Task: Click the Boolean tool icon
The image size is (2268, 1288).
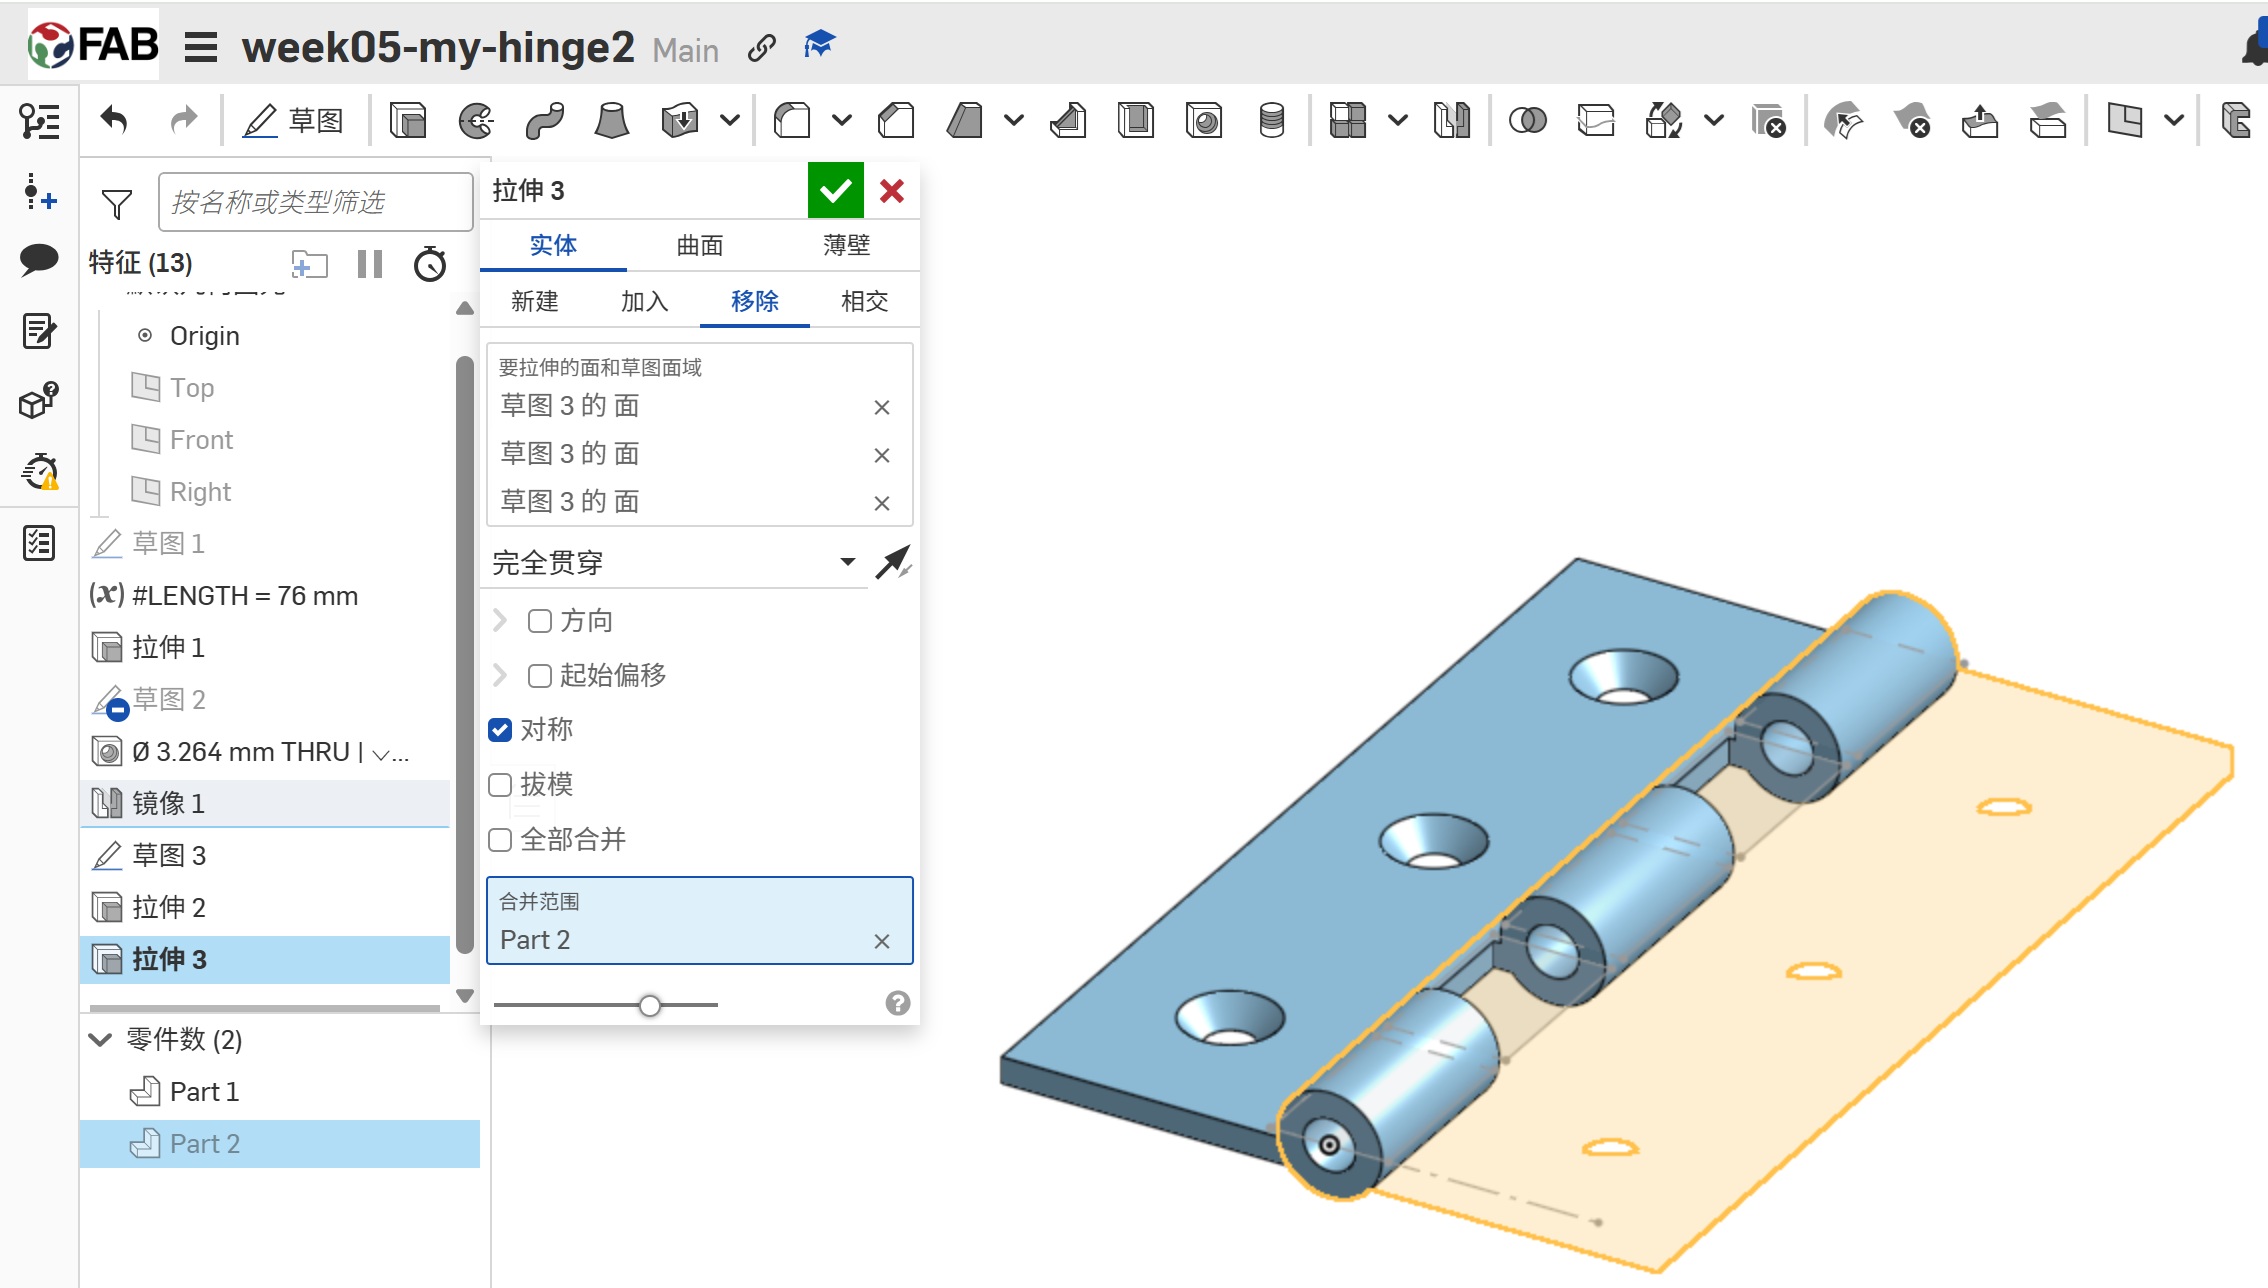Action: click(x=1527, y=121)
